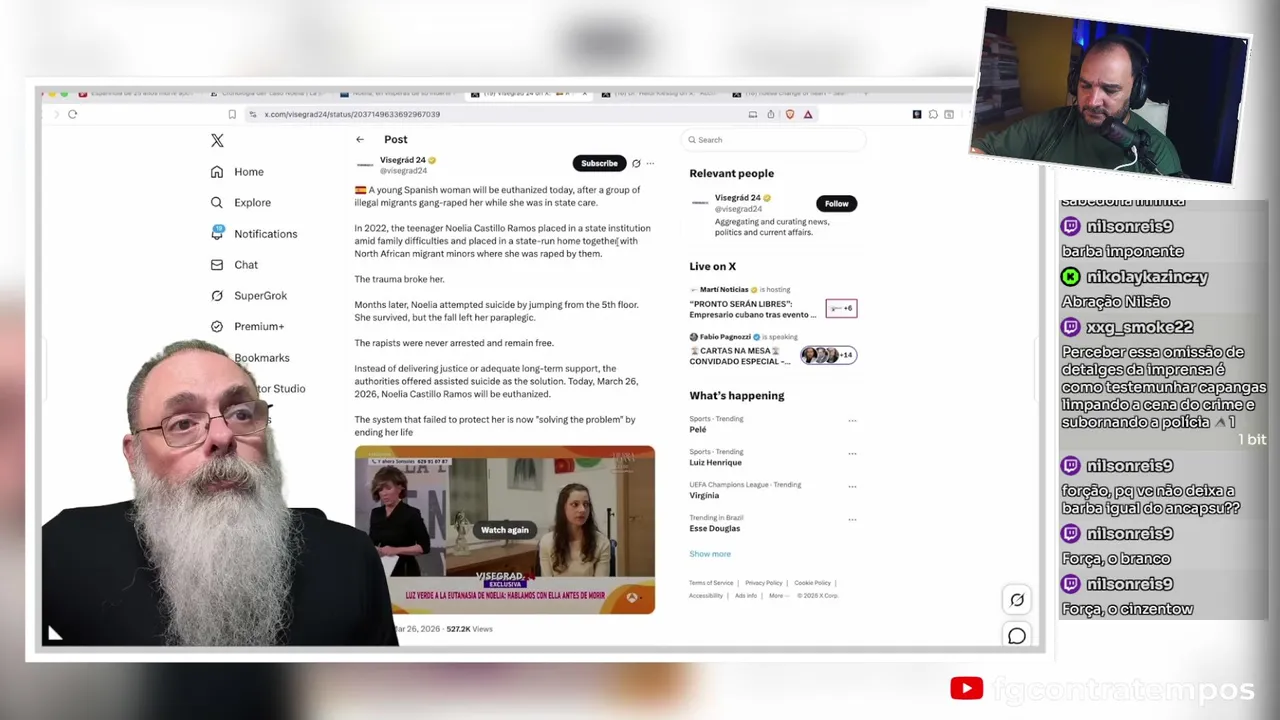The width and height of the screenshot is (1280, 720).
Task: Click the search magnifier icon
Action: pyautogui.click(x=691, y=140)
